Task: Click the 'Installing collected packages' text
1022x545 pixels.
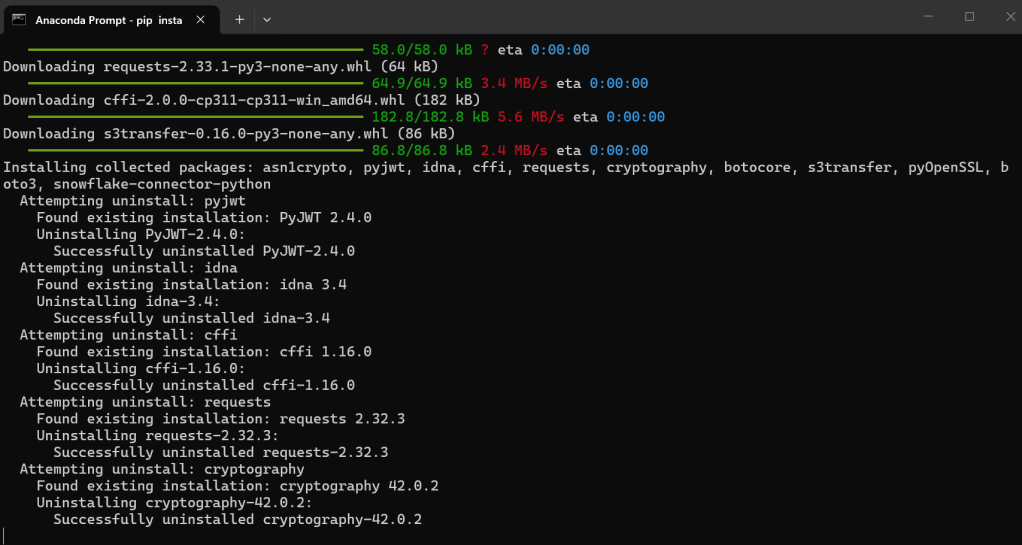Action: tap(130, 167)
